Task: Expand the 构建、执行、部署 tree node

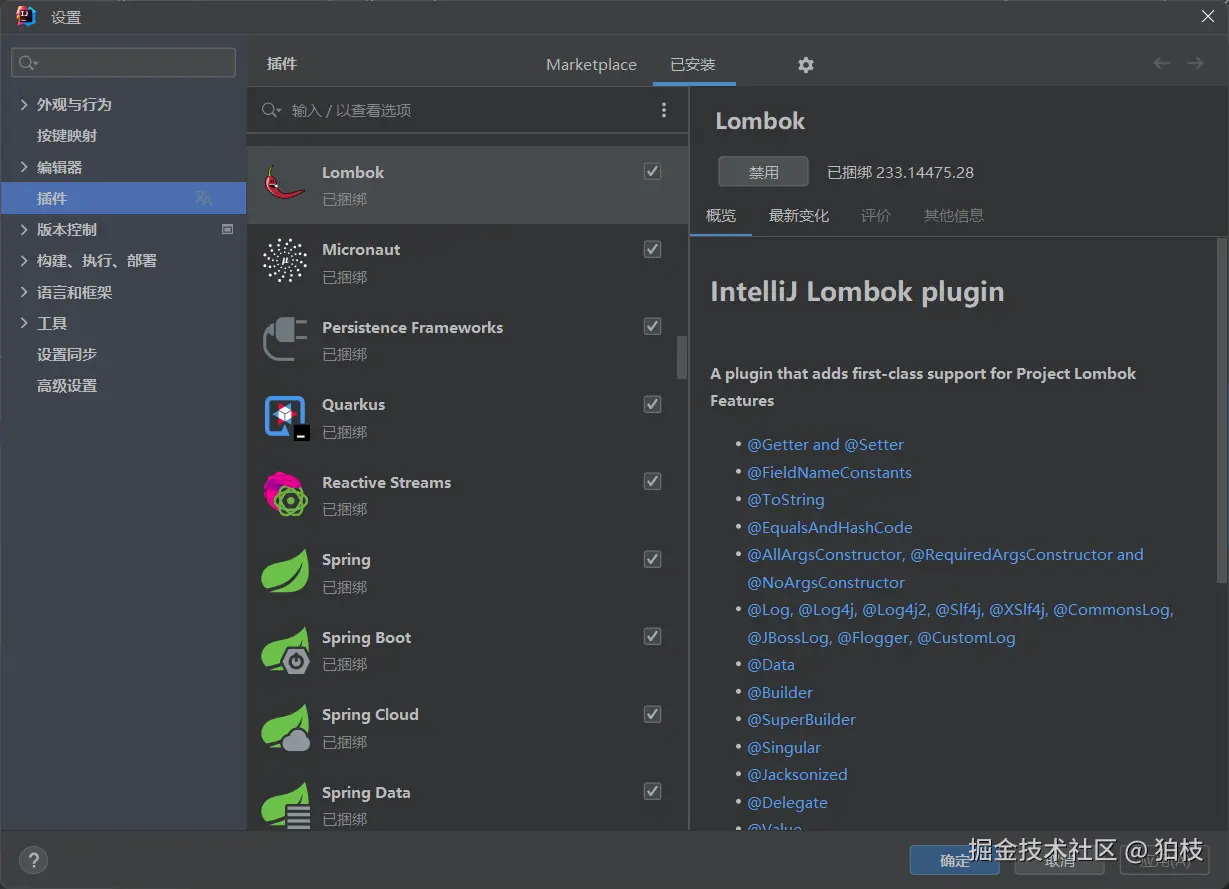Action: pyautogui.click(x=24, y=261)
